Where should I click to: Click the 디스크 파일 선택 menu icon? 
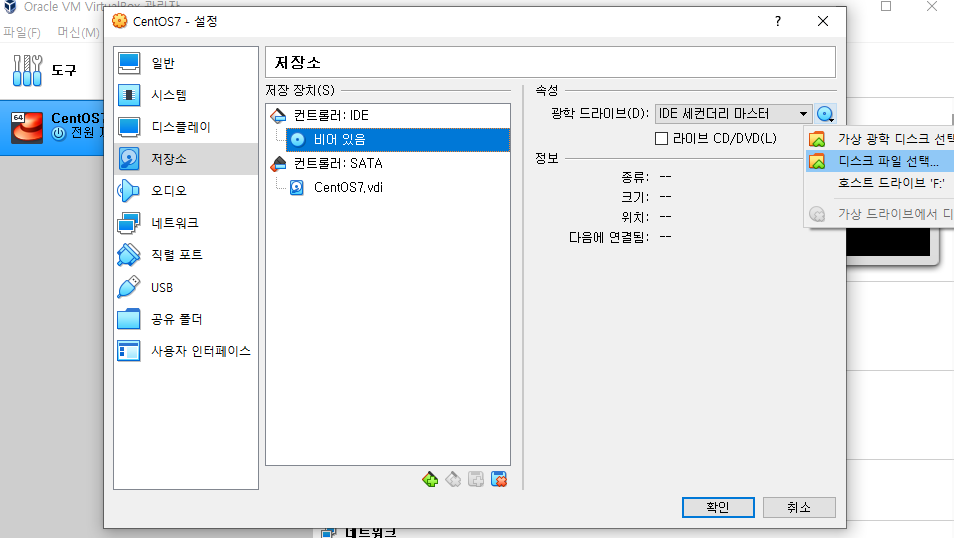(817, 161)
